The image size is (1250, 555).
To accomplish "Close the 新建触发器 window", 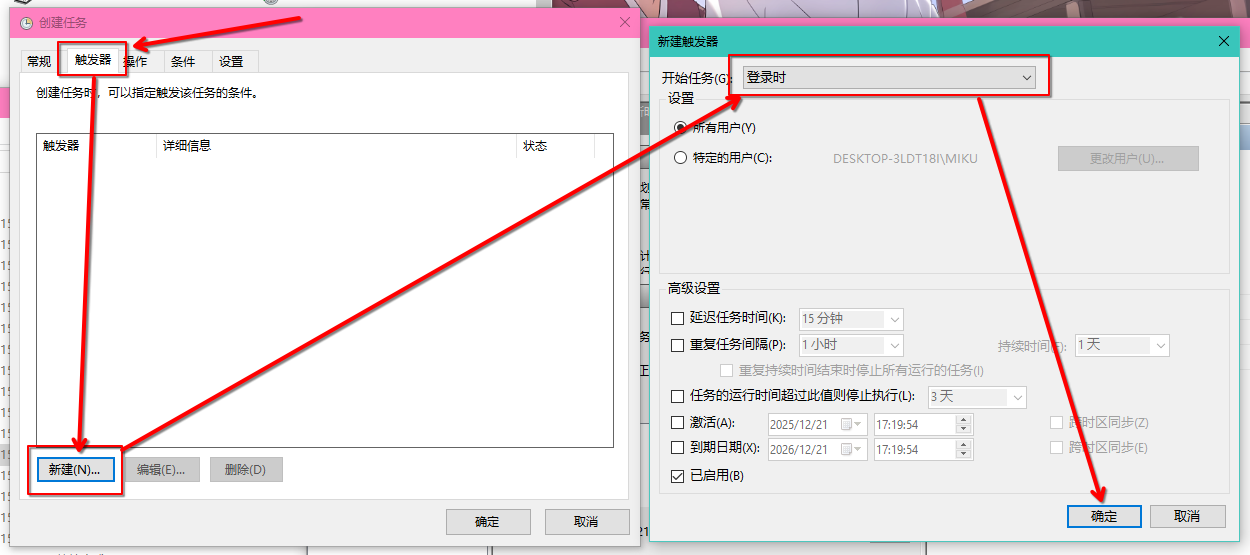I will pos(1224,41).
